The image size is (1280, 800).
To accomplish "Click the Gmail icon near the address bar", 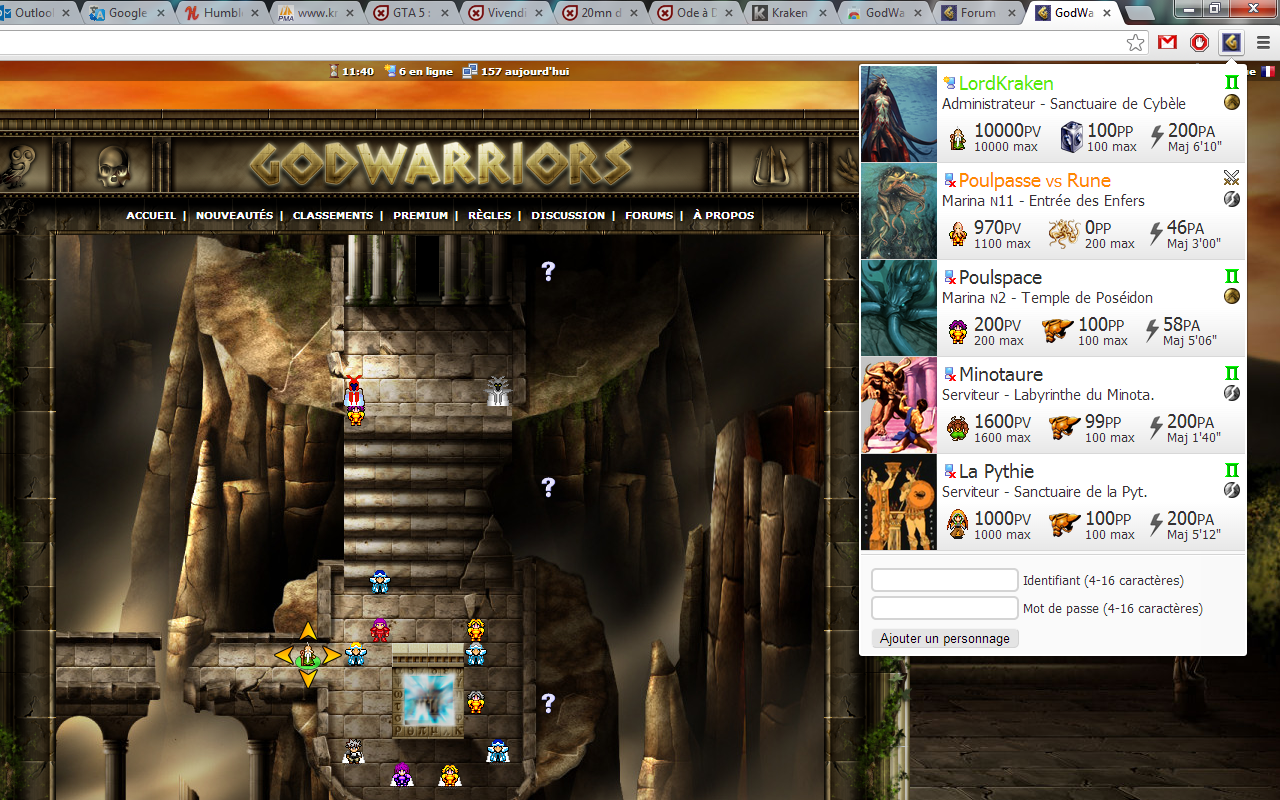I will (x=1166, y=42).
